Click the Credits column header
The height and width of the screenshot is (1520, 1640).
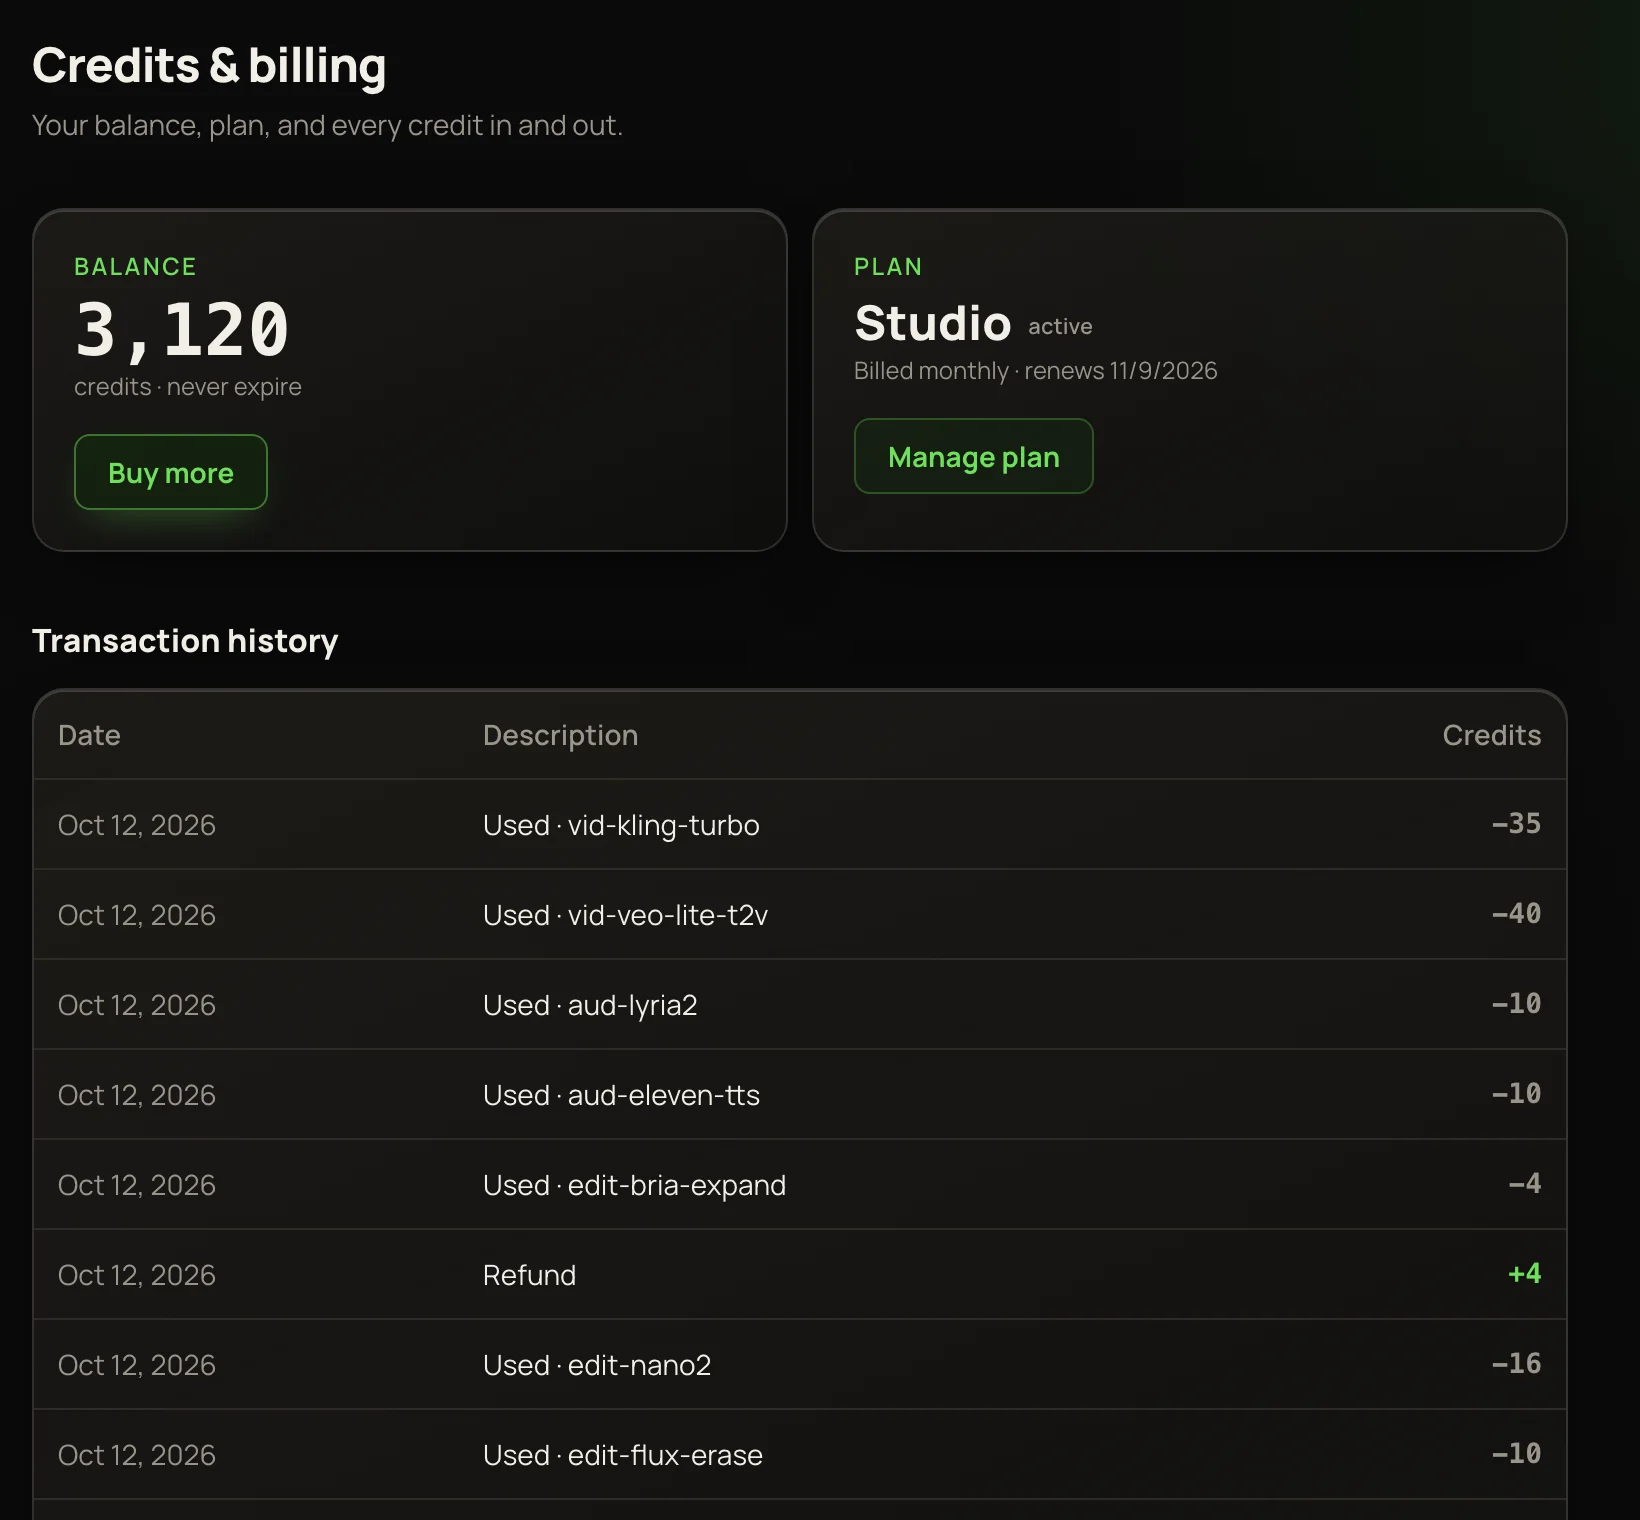[1491, 735]
